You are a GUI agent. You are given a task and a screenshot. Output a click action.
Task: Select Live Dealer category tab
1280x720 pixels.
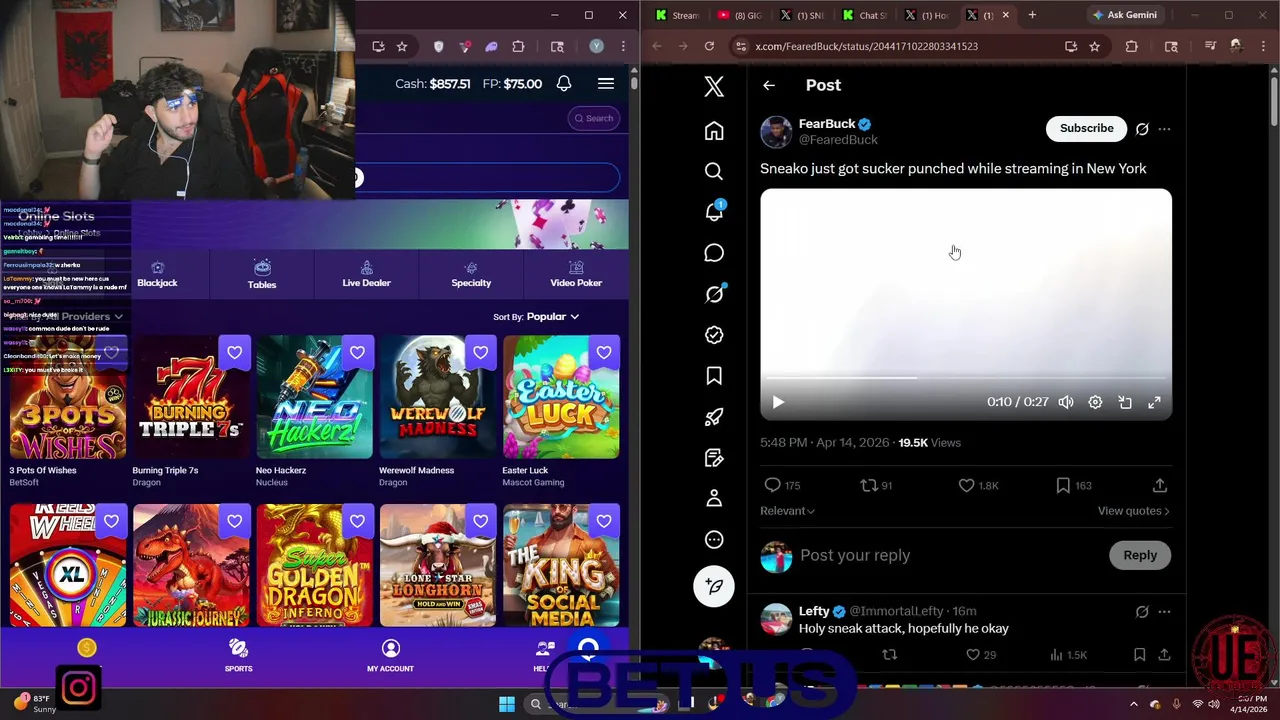tap(367, 274)
